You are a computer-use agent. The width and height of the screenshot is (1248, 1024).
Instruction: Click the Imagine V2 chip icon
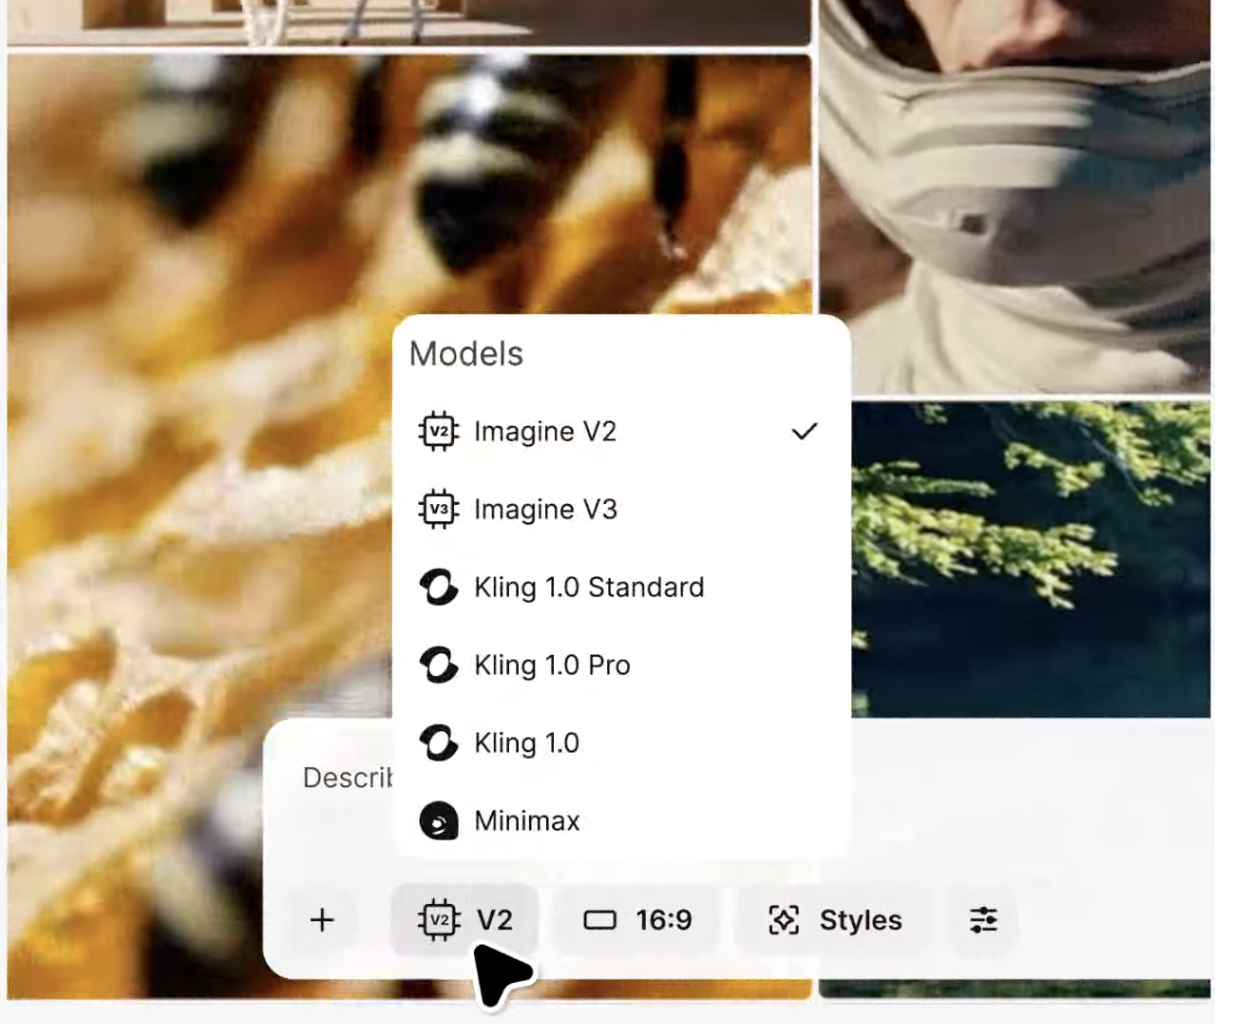point(438,431)
